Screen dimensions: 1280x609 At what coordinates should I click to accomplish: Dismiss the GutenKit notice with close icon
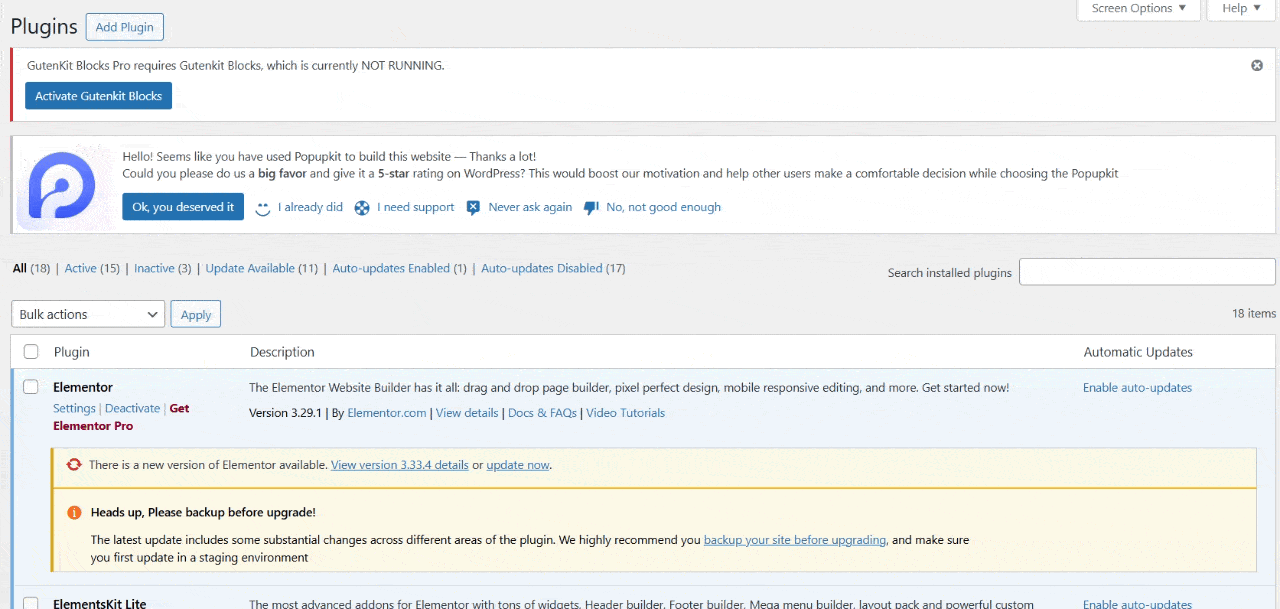pyautogui.click(x=1257, y=65)
